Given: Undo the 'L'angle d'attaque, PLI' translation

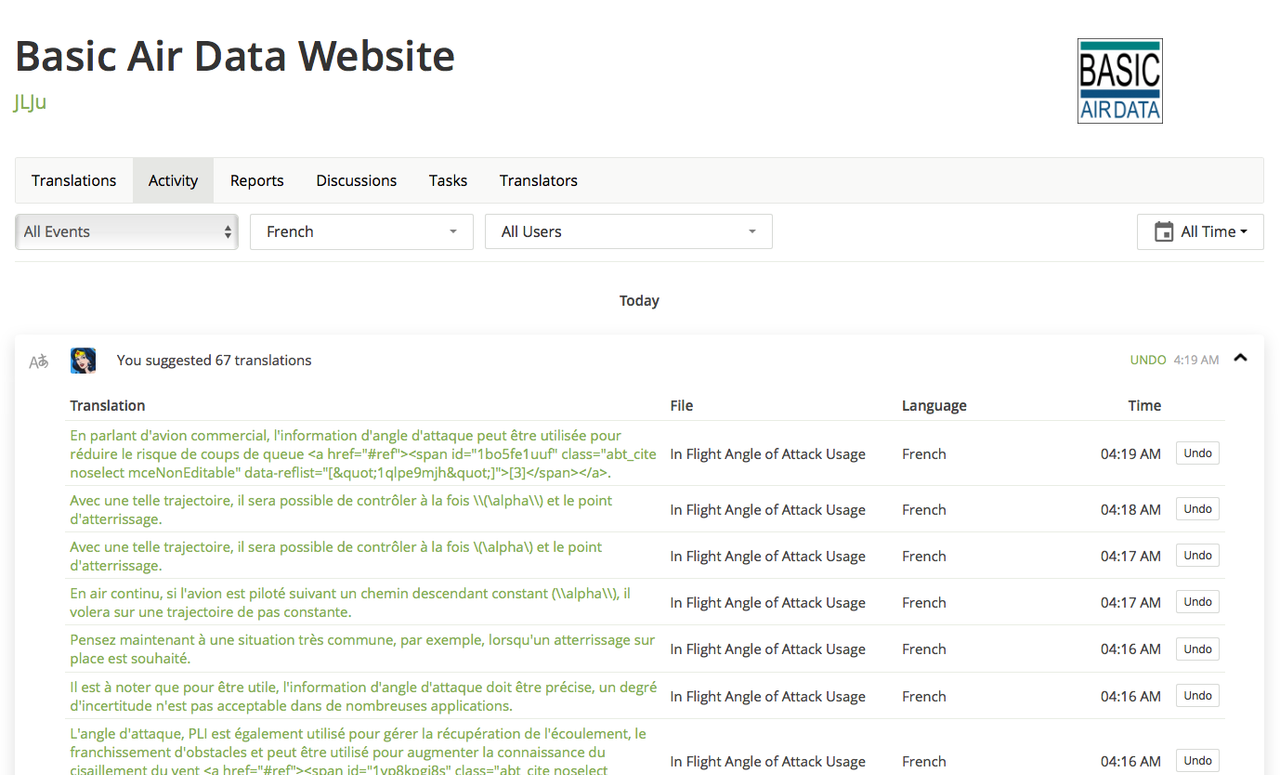Looking at the screenshot, I should coord(1197,761).
